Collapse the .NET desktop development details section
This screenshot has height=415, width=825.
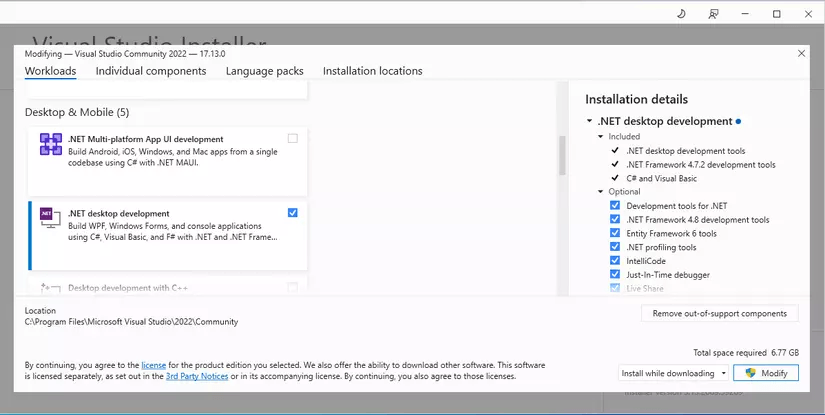pyautogui.click(x=590, y=122)
